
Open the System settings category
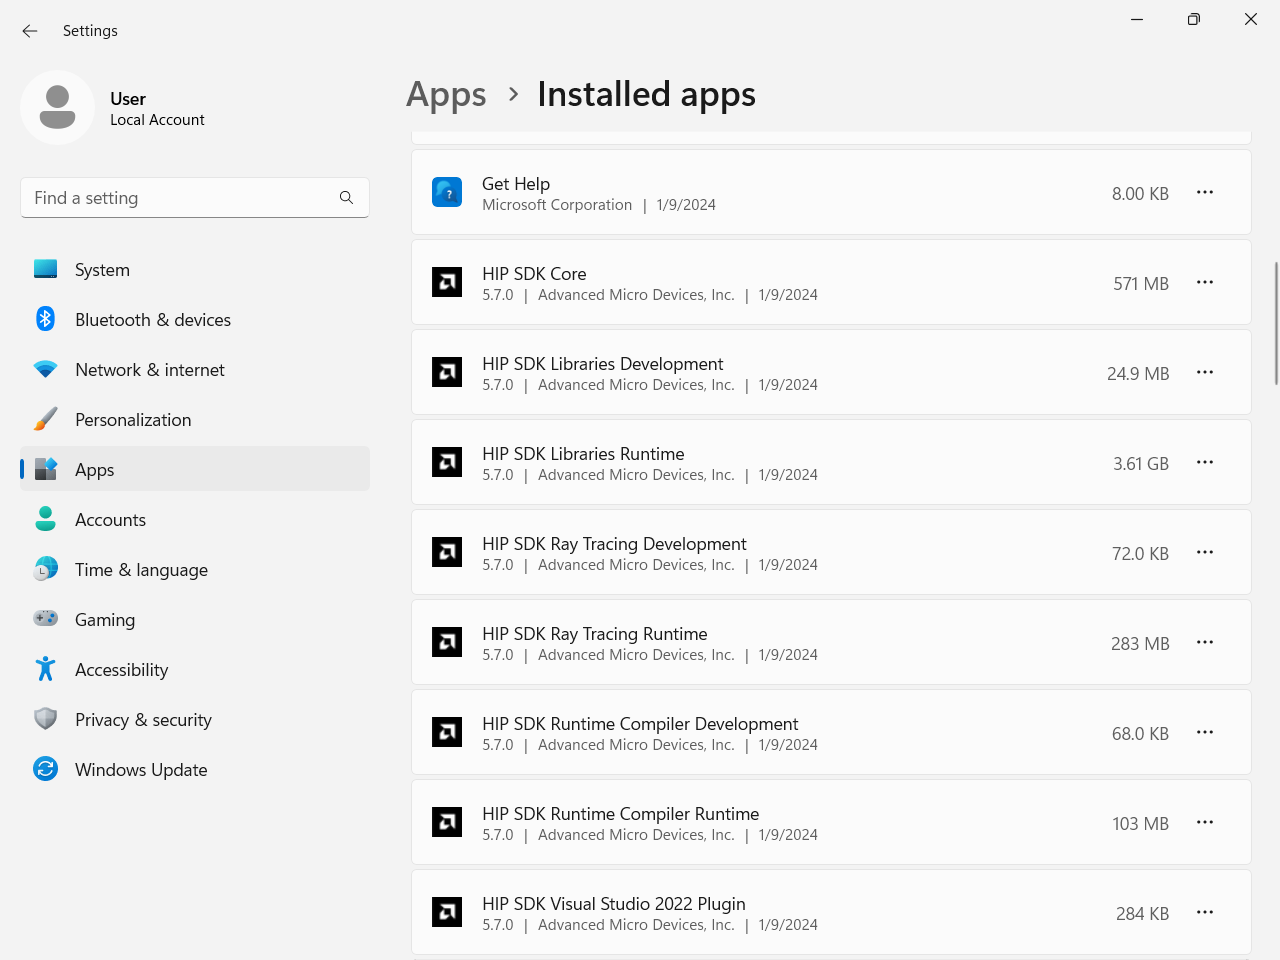click(102, 270)
